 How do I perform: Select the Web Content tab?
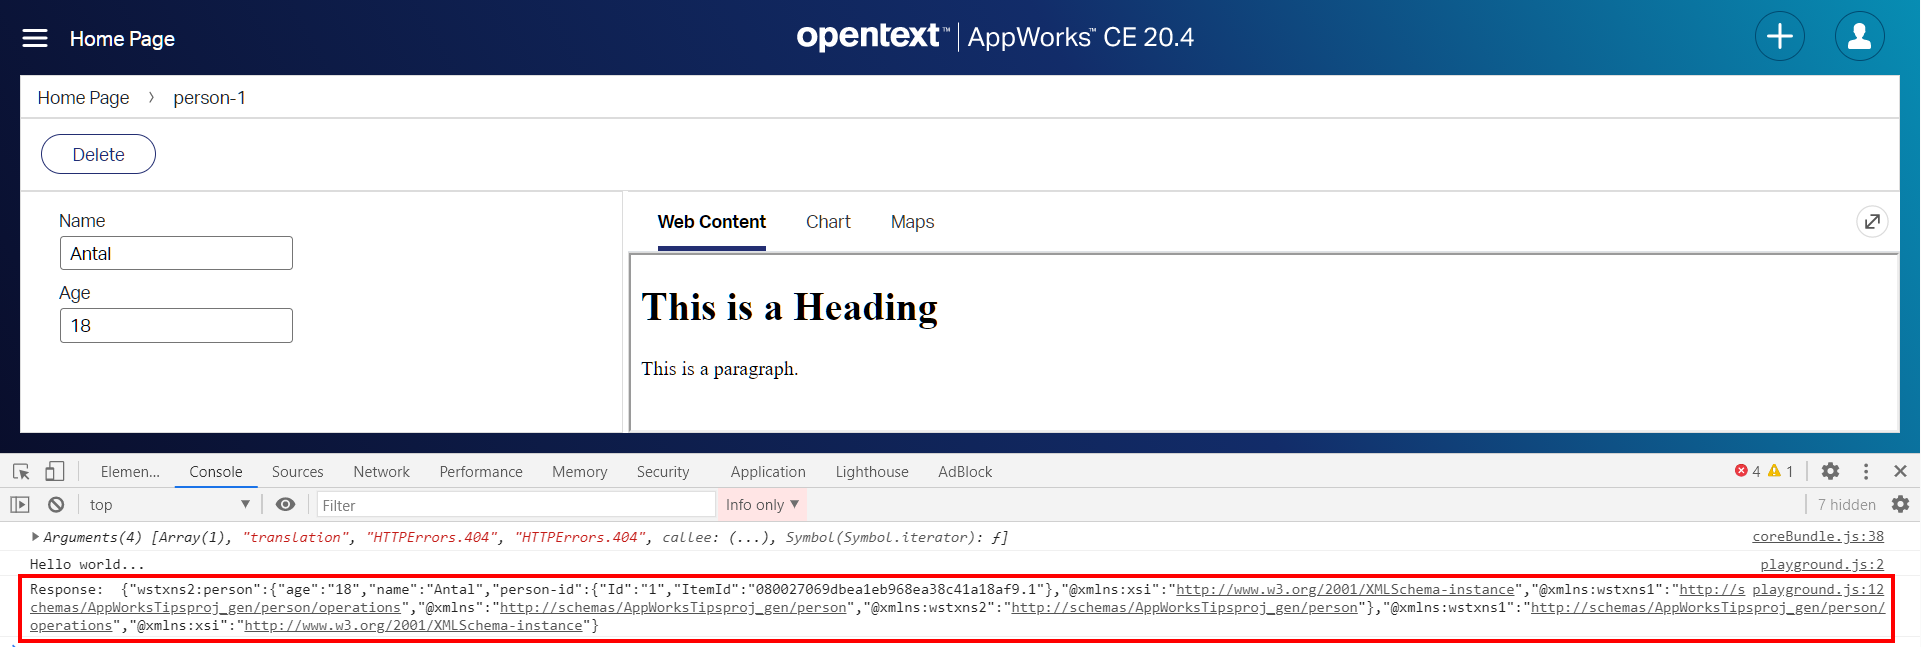(x=711, y=222)
